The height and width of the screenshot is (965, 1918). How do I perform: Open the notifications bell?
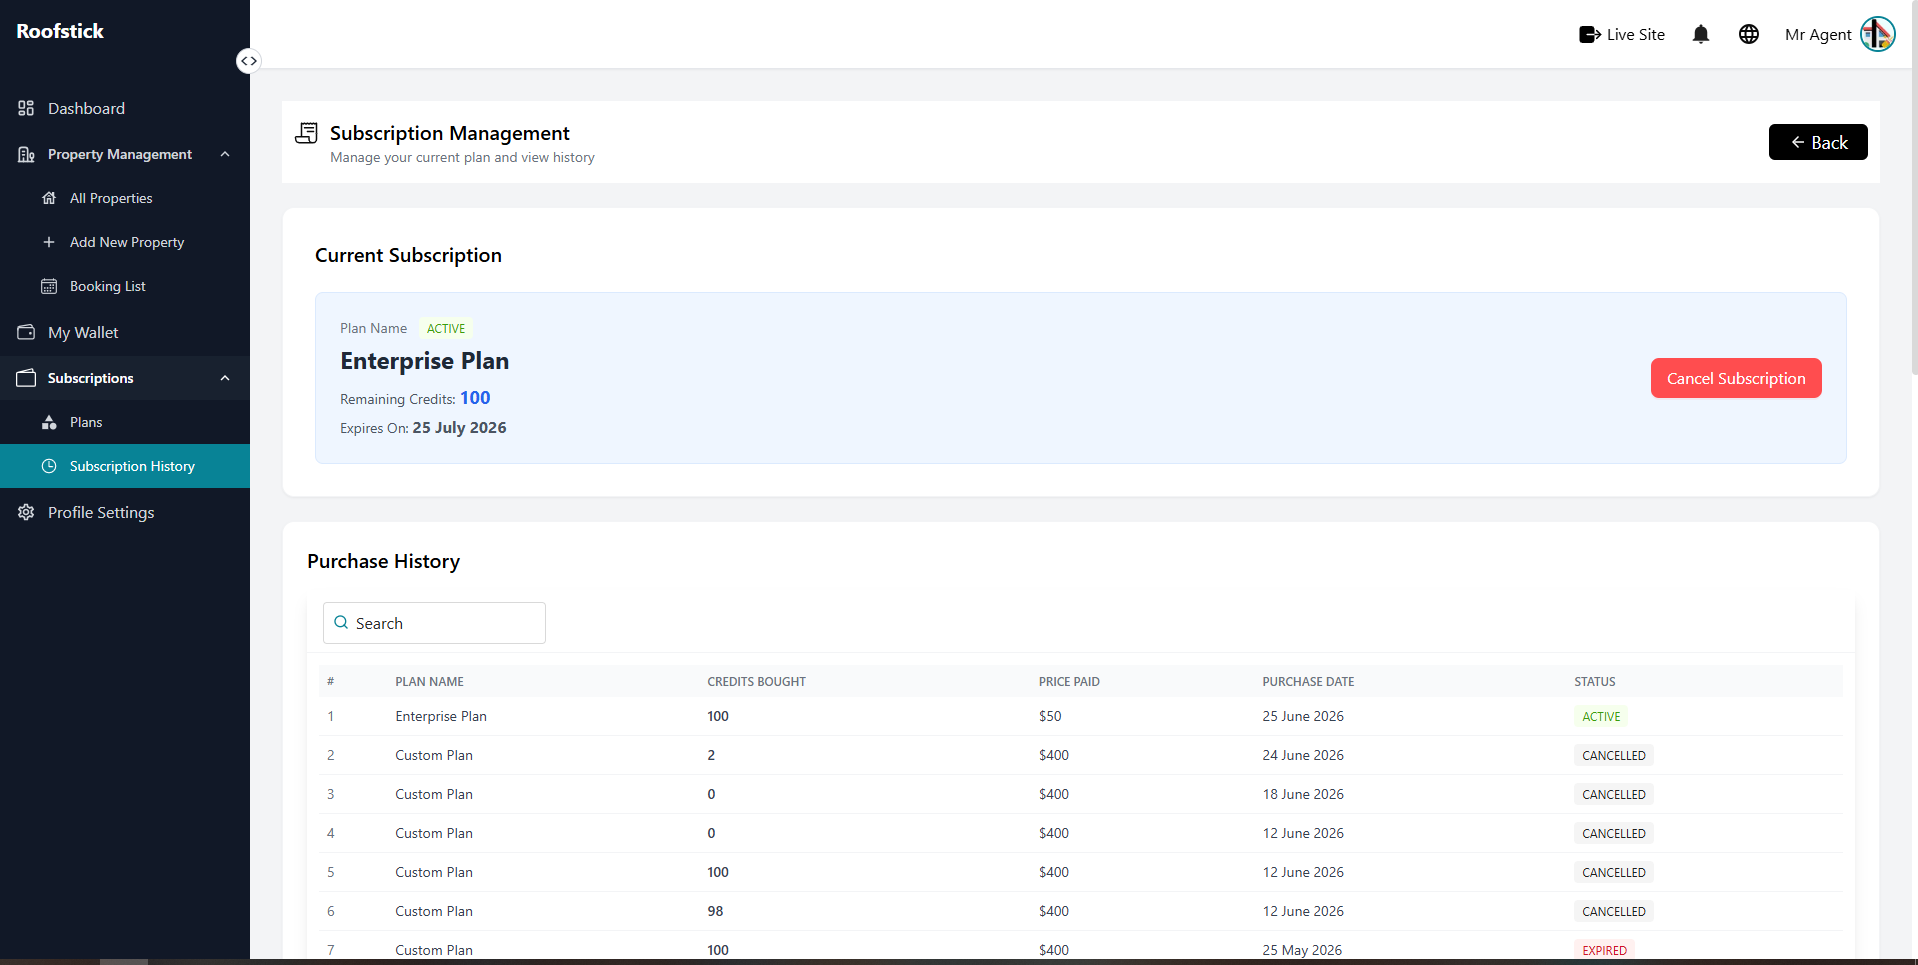[1701, 34]
